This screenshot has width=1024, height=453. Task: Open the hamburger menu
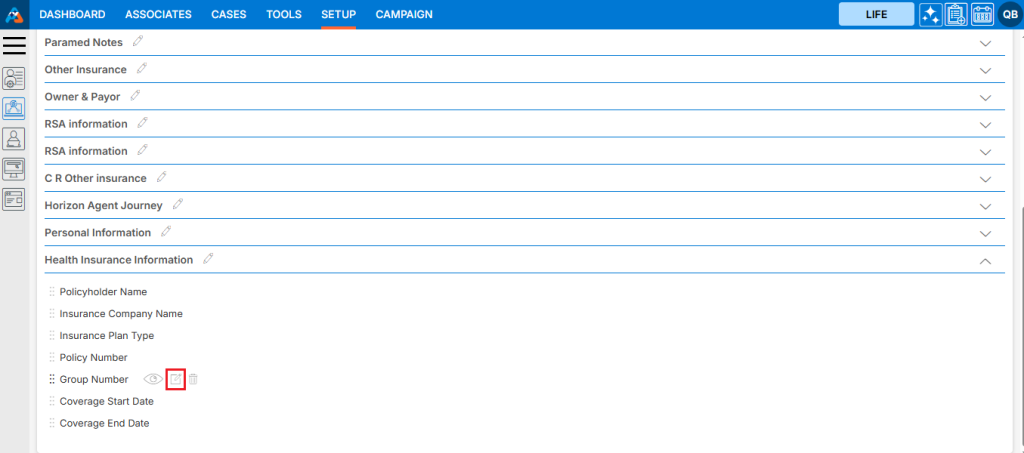pos(14,45)
